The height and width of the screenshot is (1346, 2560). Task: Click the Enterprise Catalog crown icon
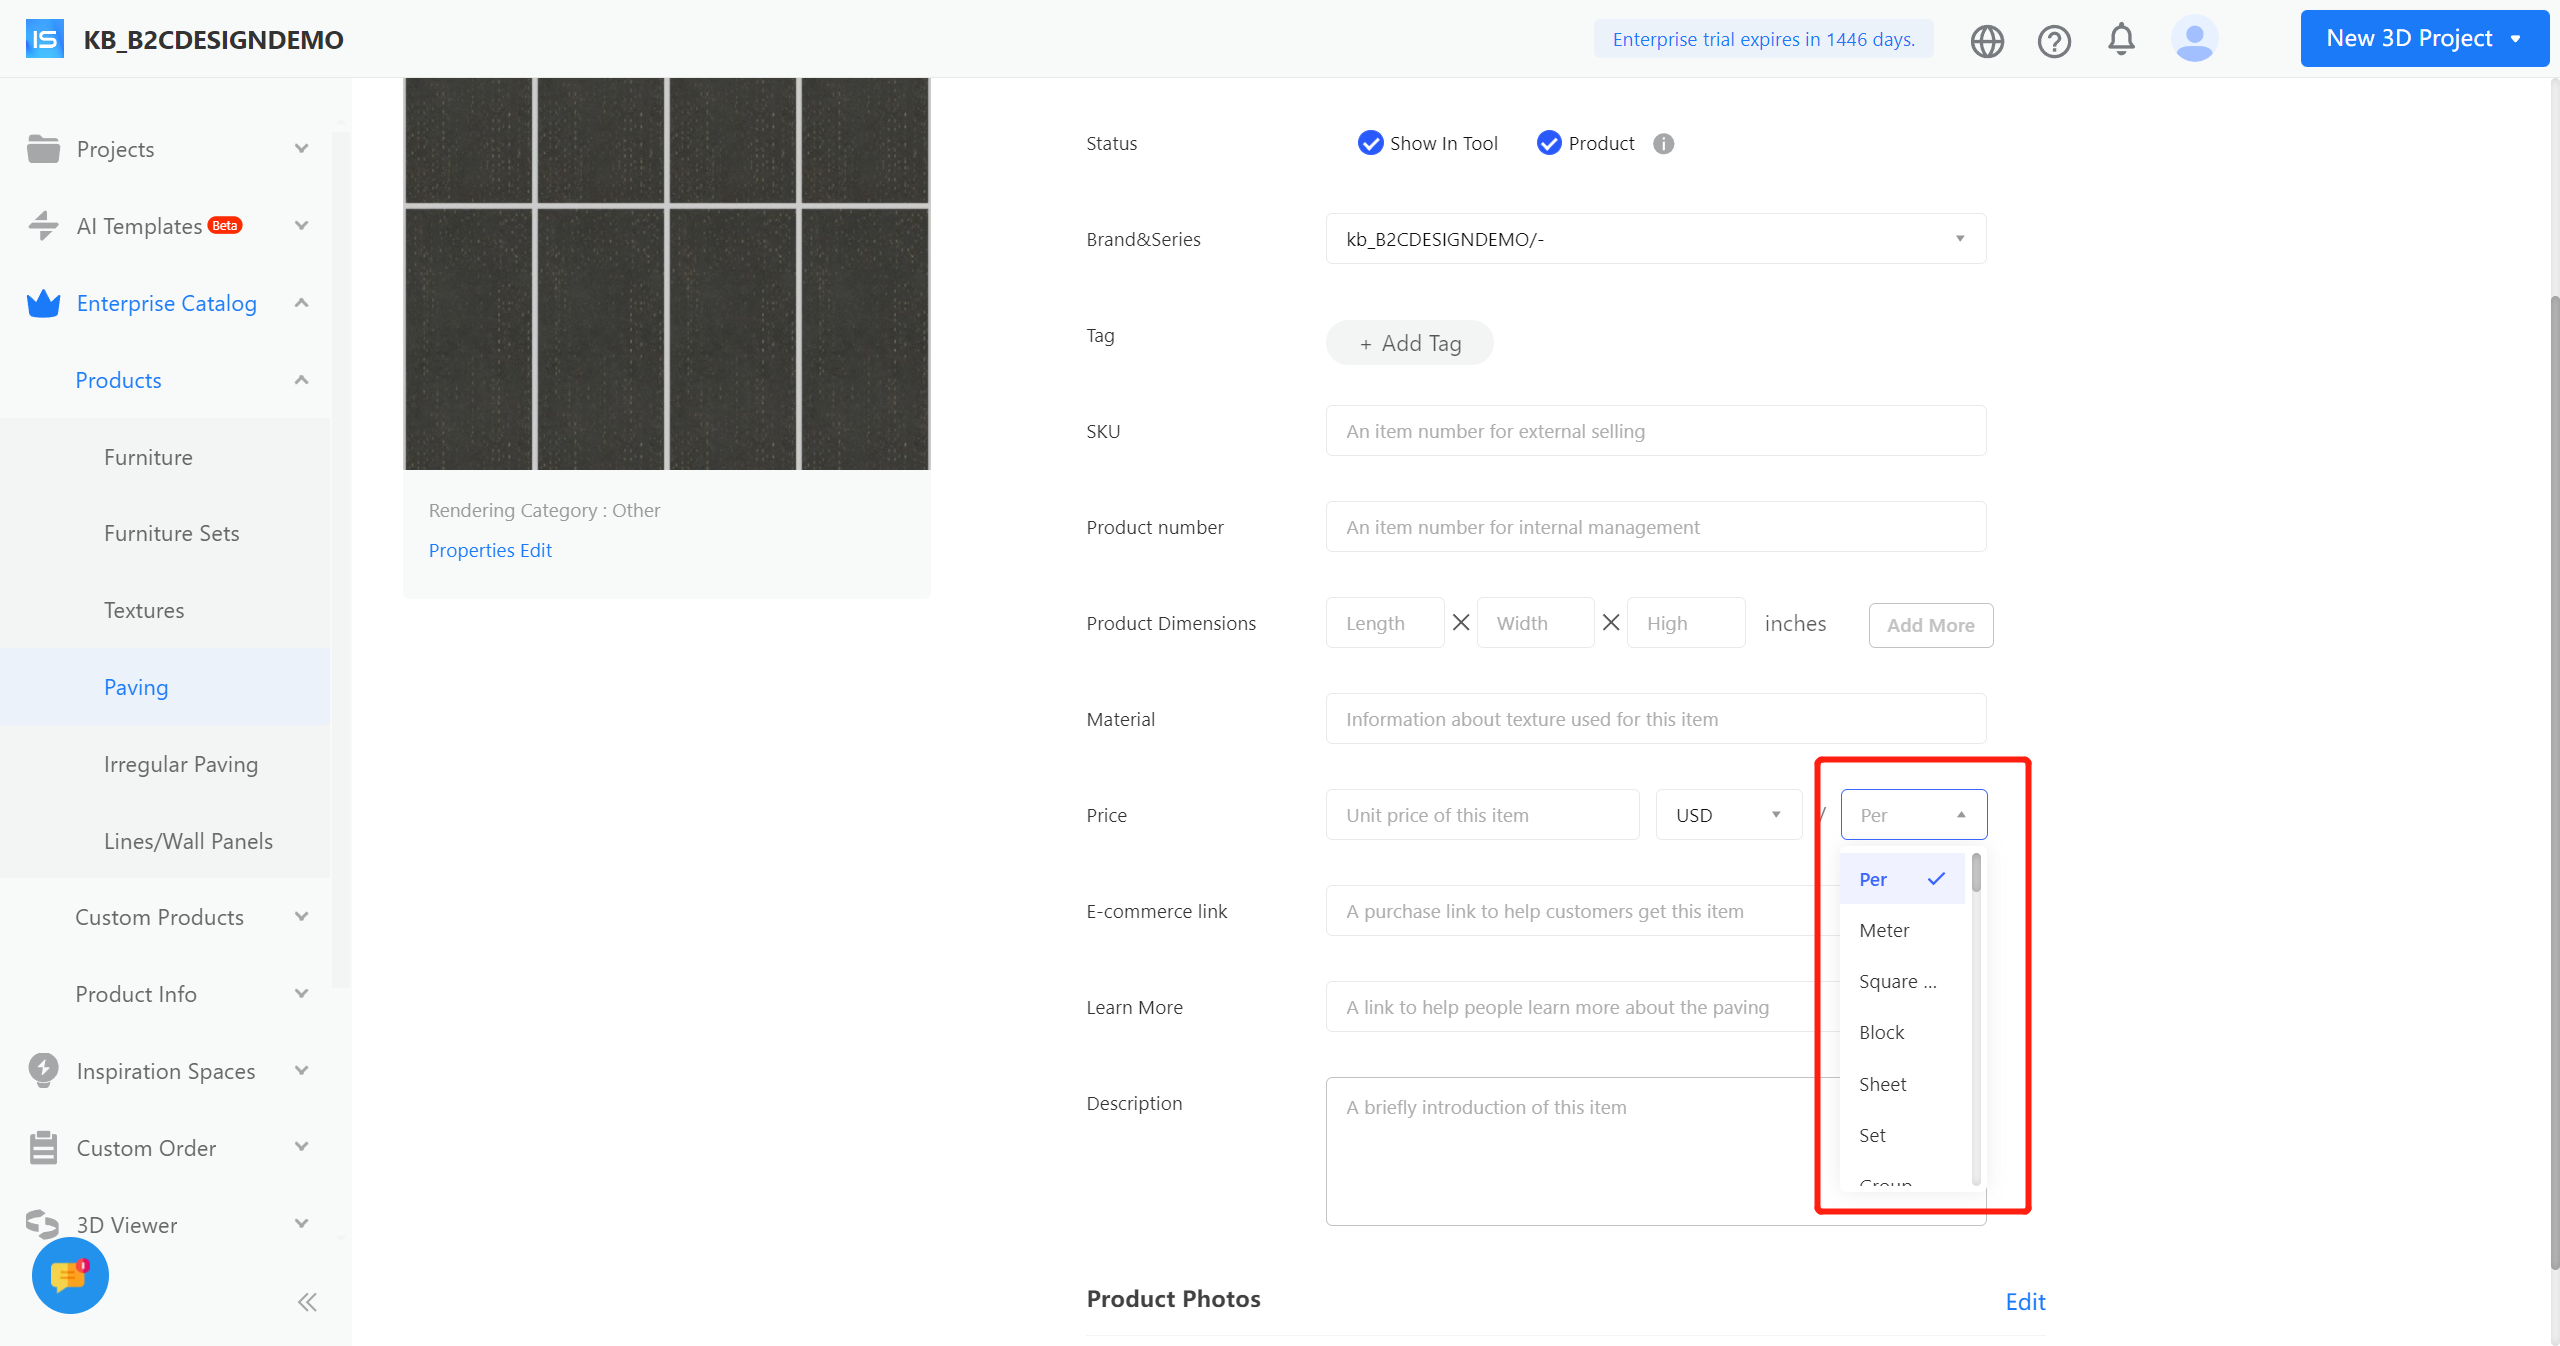tap(43, 303)
